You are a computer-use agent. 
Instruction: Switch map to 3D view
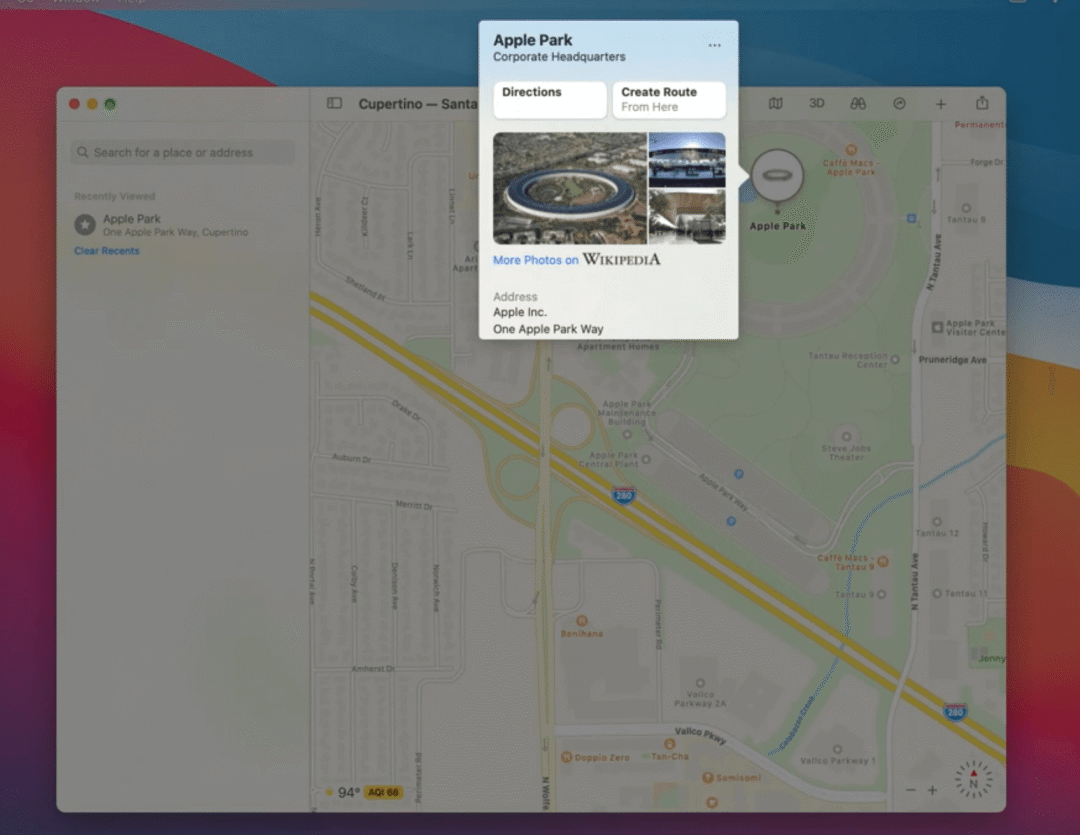tap(816, 103)
